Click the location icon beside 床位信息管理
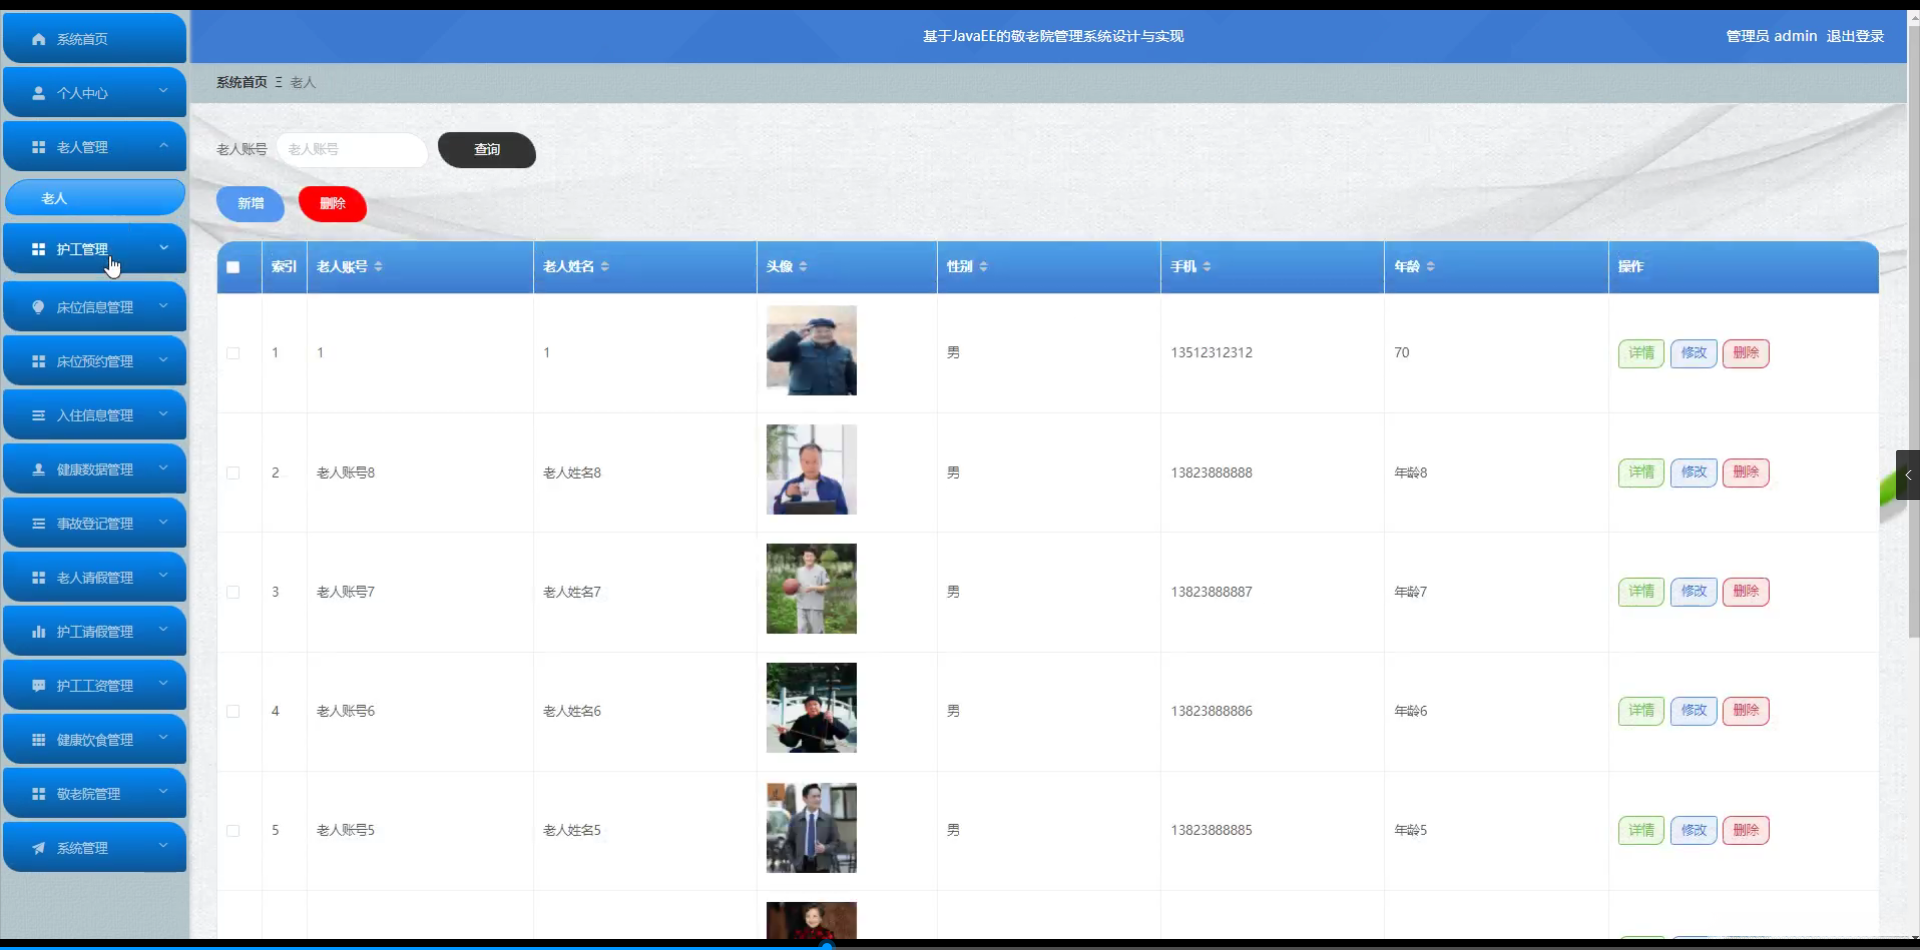 coord(38,307)
